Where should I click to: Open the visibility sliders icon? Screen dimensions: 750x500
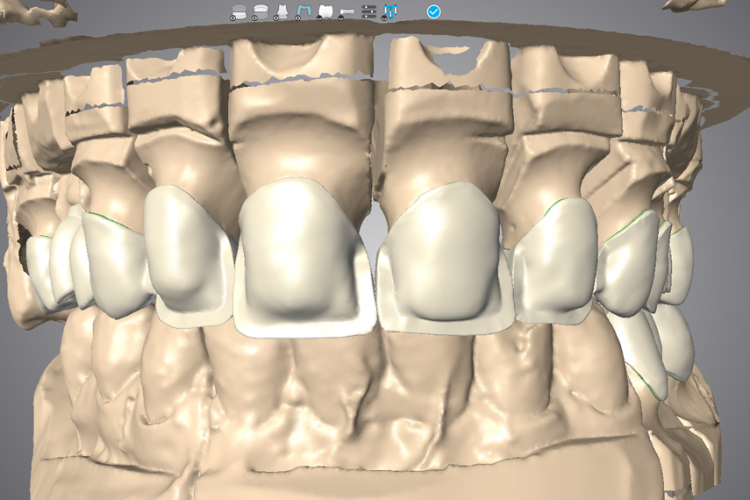369,11
